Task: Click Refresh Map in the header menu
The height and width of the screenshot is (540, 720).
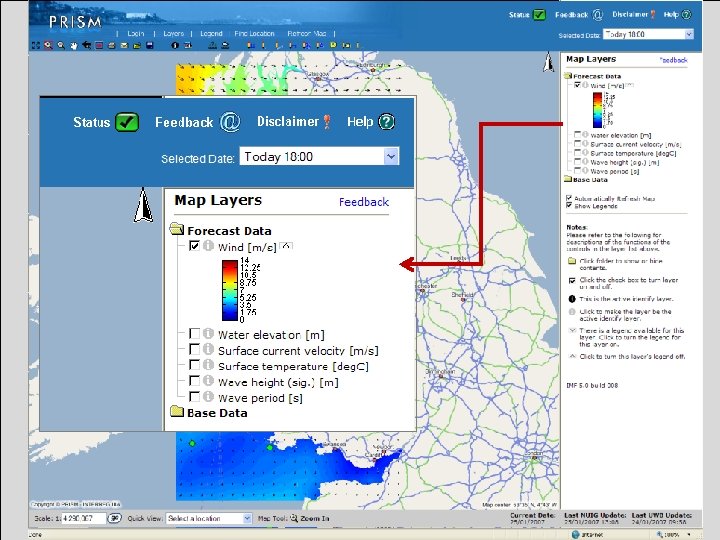Action: pyautogui.click(x=307, y=34)
